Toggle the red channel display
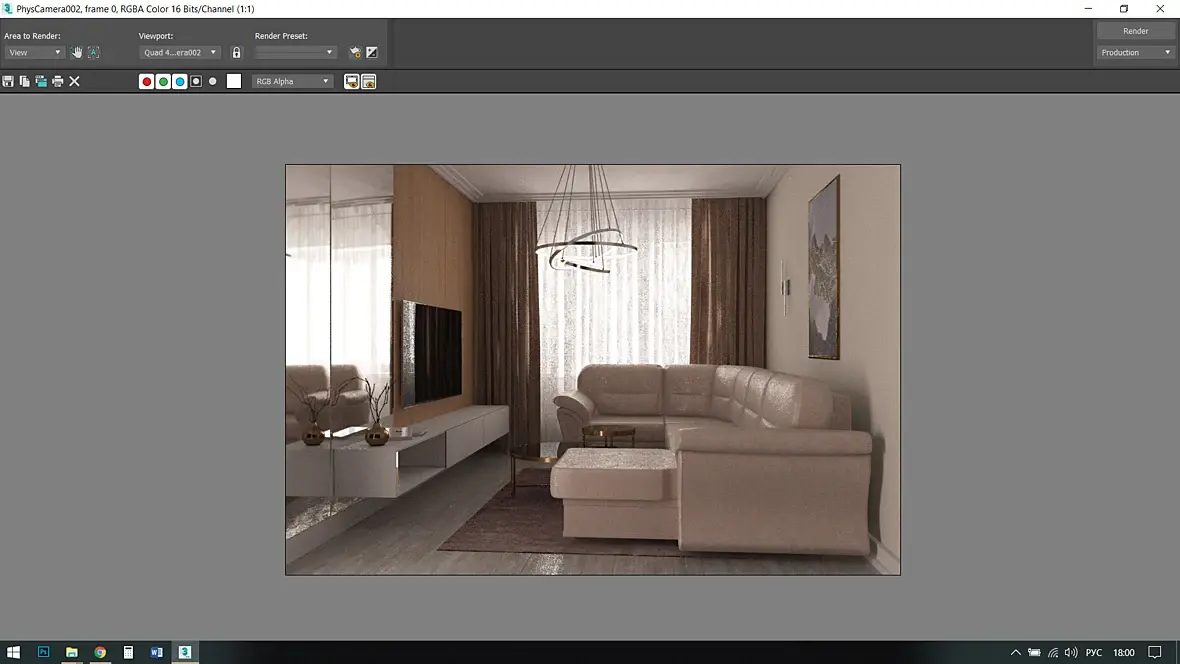The height and width of the screenshot is (664, 1180). pyautogui.click(x=147, y=81)
